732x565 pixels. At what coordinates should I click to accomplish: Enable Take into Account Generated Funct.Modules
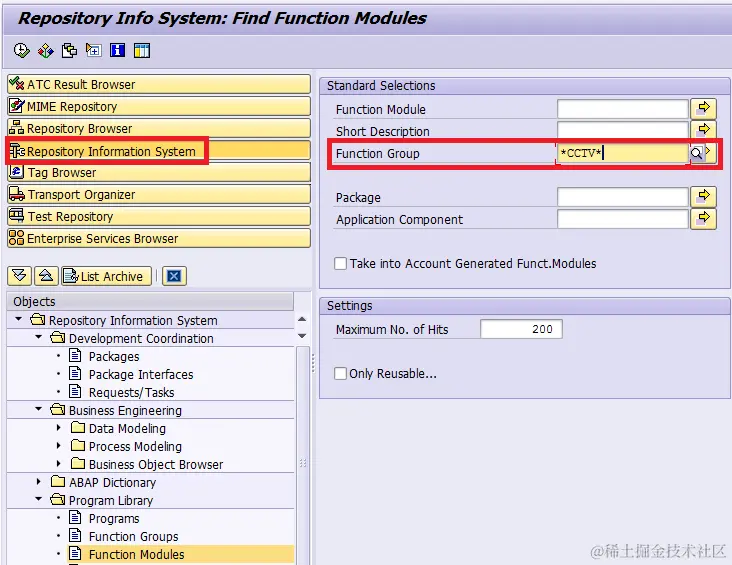tap(340, 263)
